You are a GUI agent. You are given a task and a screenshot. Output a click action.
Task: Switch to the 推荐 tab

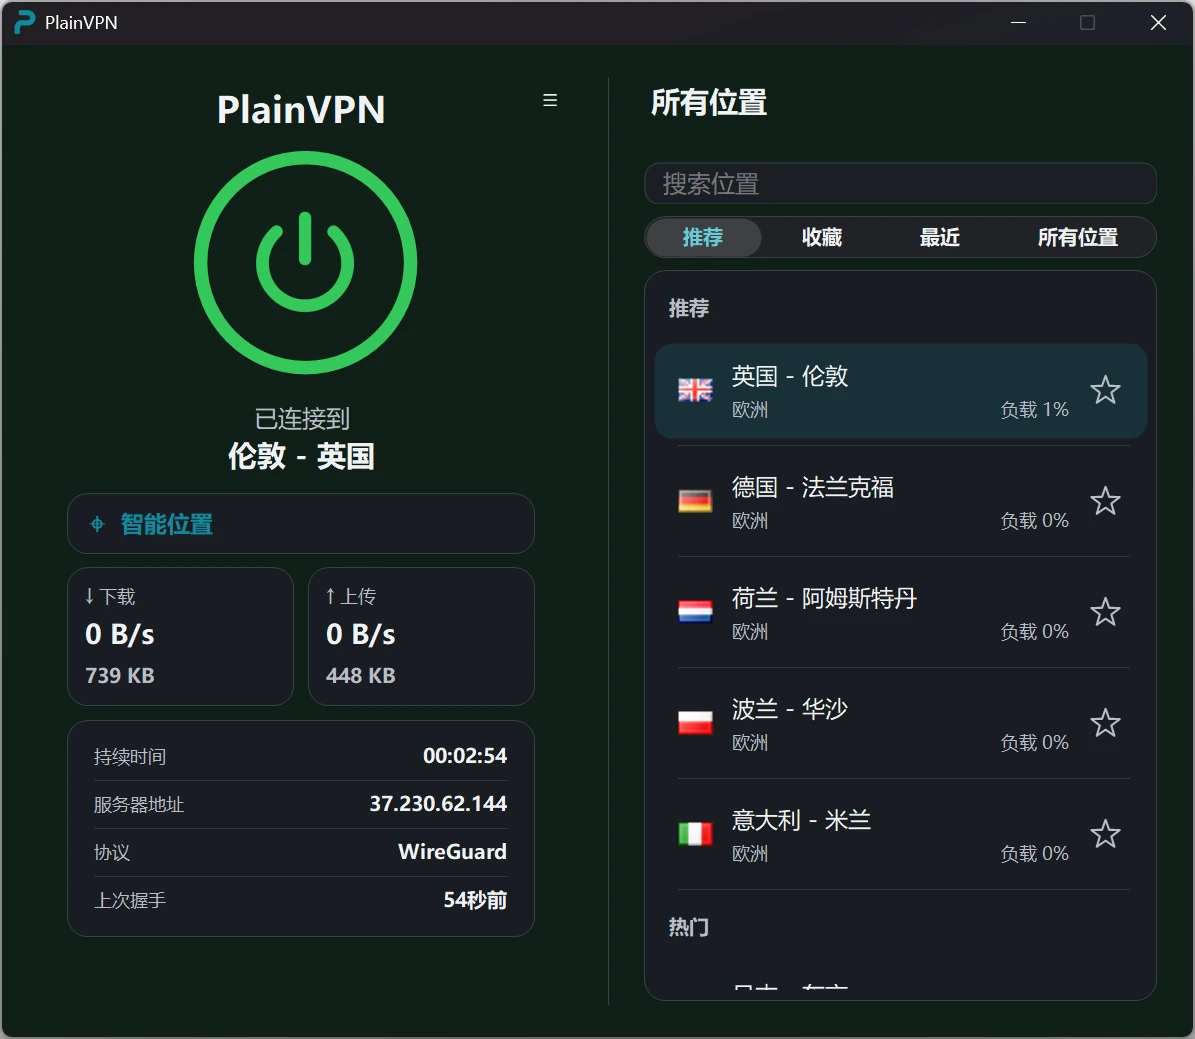tap(703, 237)
